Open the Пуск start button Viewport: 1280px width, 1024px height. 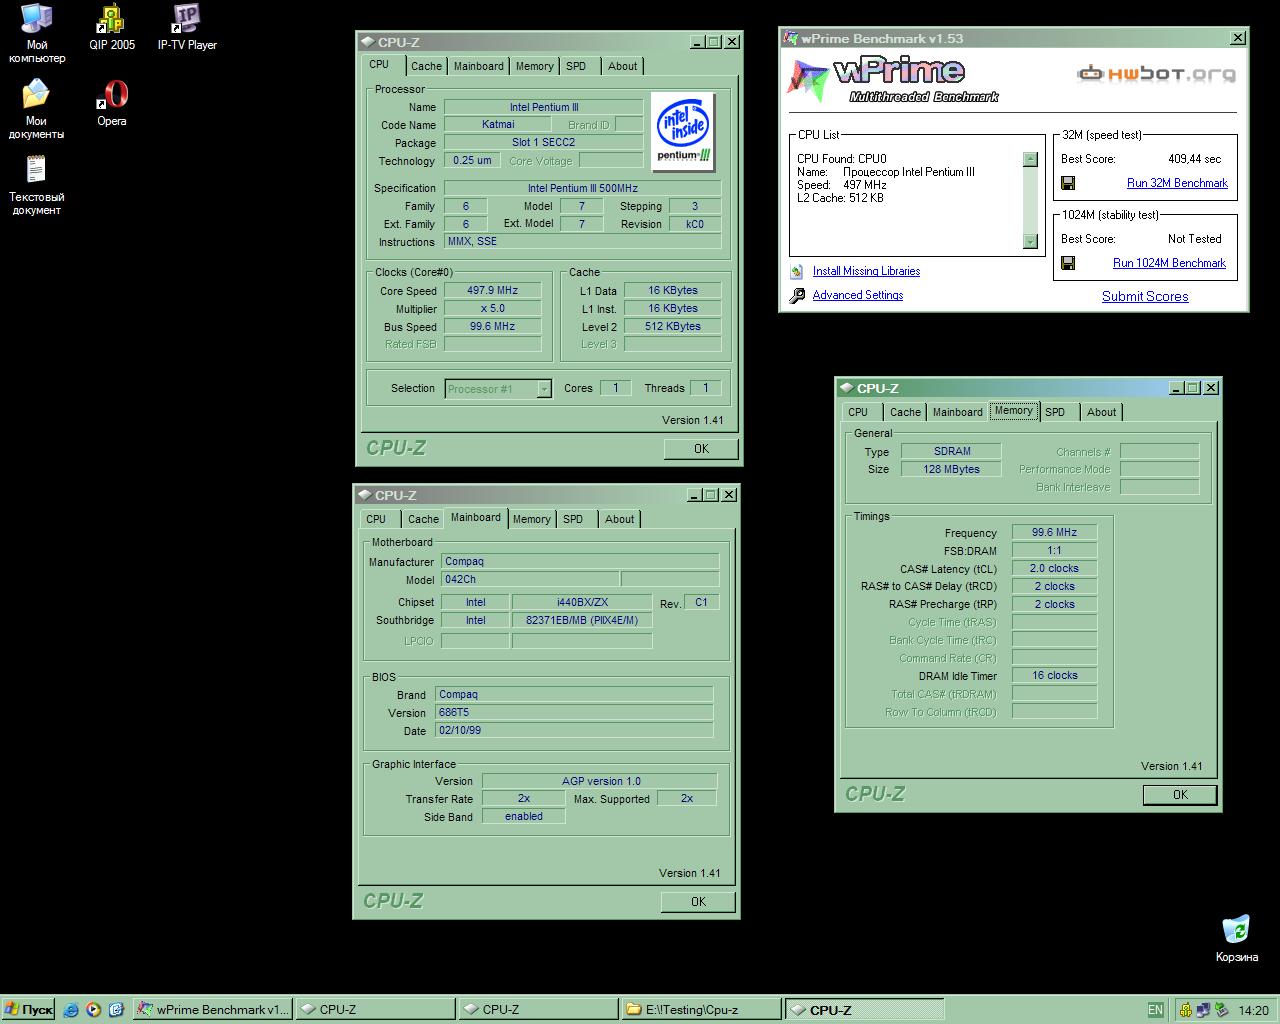click(x=28, y=1010)
